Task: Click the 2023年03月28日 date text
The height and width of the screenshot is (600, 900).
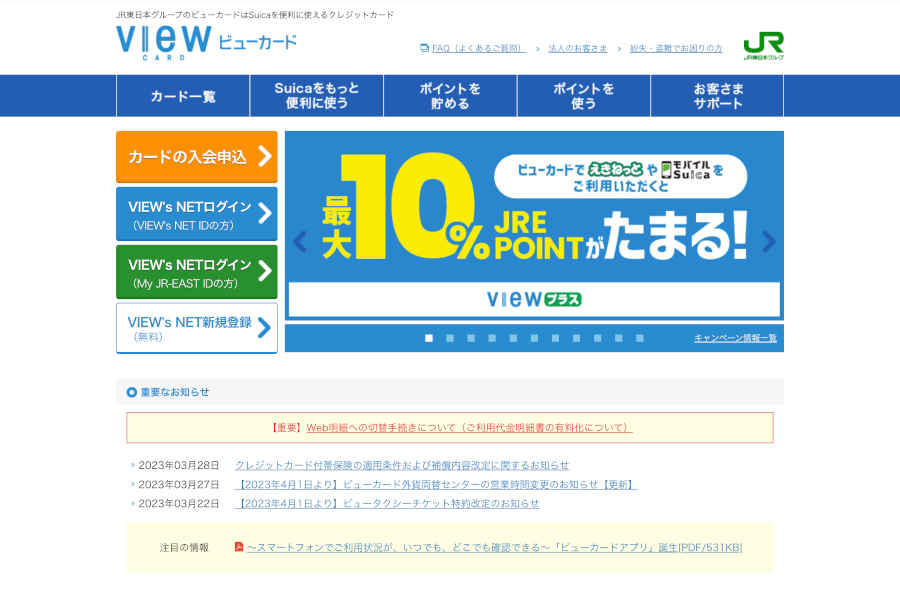Action: point(179,465)
